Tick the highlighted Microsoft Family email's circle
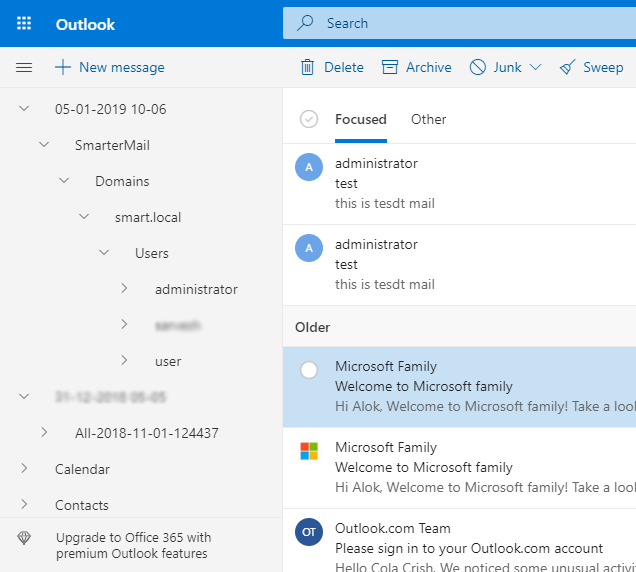The height and width of the screenshot is (572, 636). [309, 370]
